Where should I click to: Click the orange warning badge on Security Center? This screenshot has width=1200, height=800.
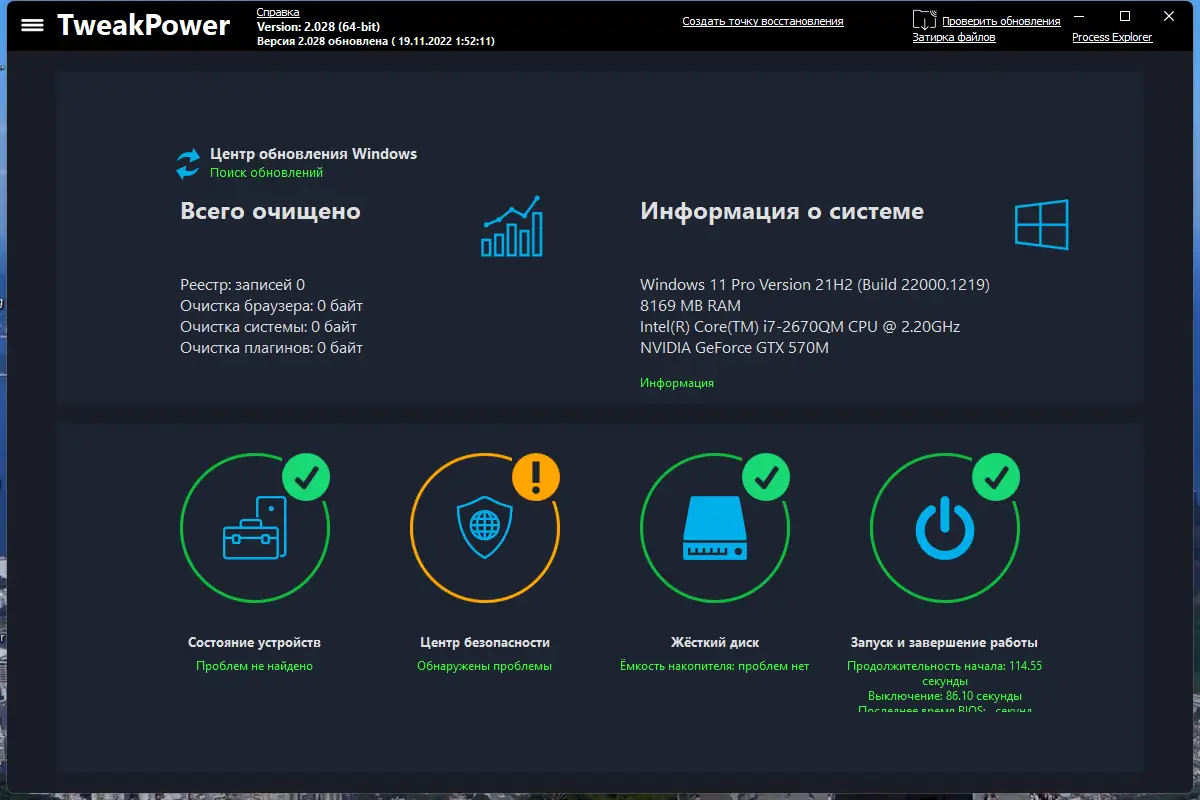point(536,477)
